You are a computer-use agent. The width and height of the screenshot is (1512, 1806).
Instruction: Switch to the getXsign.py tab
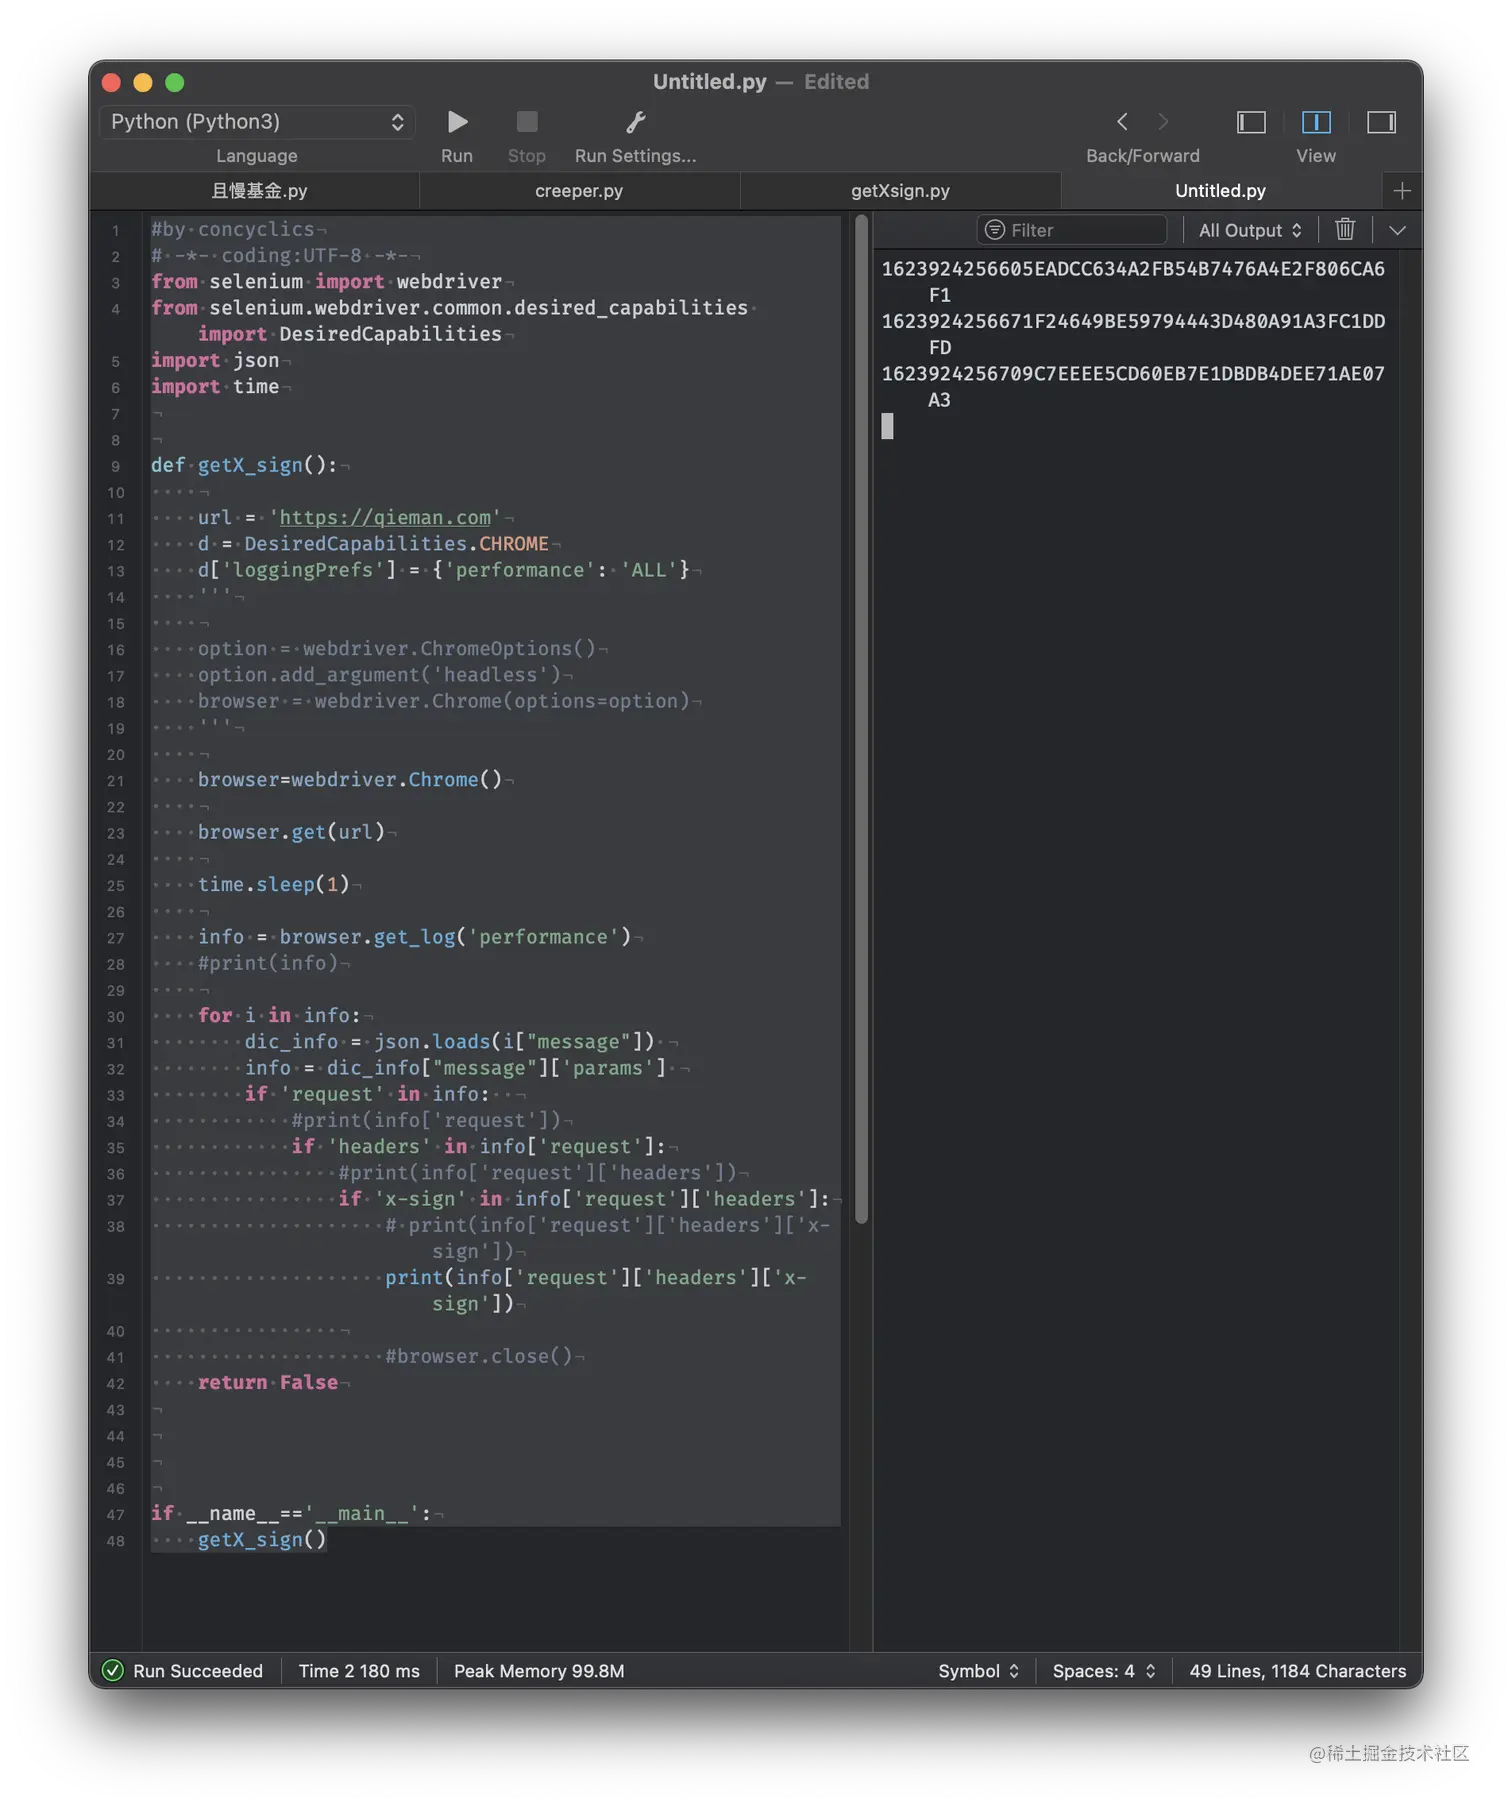click(900, 191)
